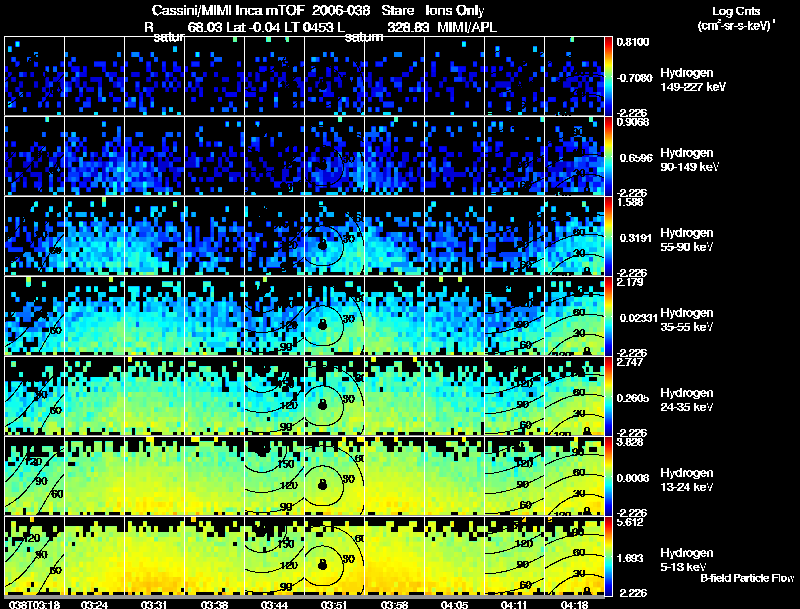Click Saturn marker in 55-90 keV panel at 03:51
Image resolution: width=800 pixels, height=609 pixels.
pos(322,244)
